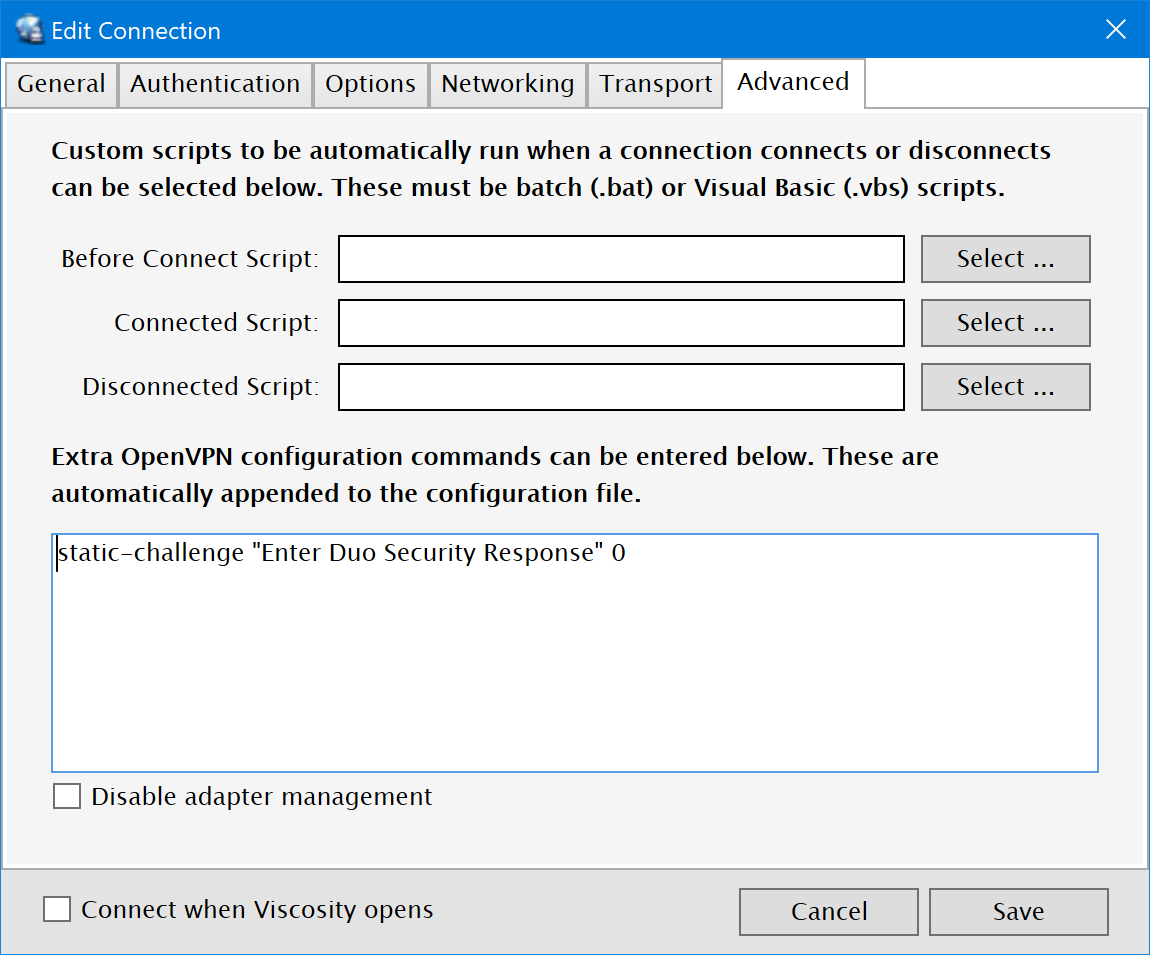Save the connection settings
The width and height of the screenshot is (1150, 955).
(1018, 911)
